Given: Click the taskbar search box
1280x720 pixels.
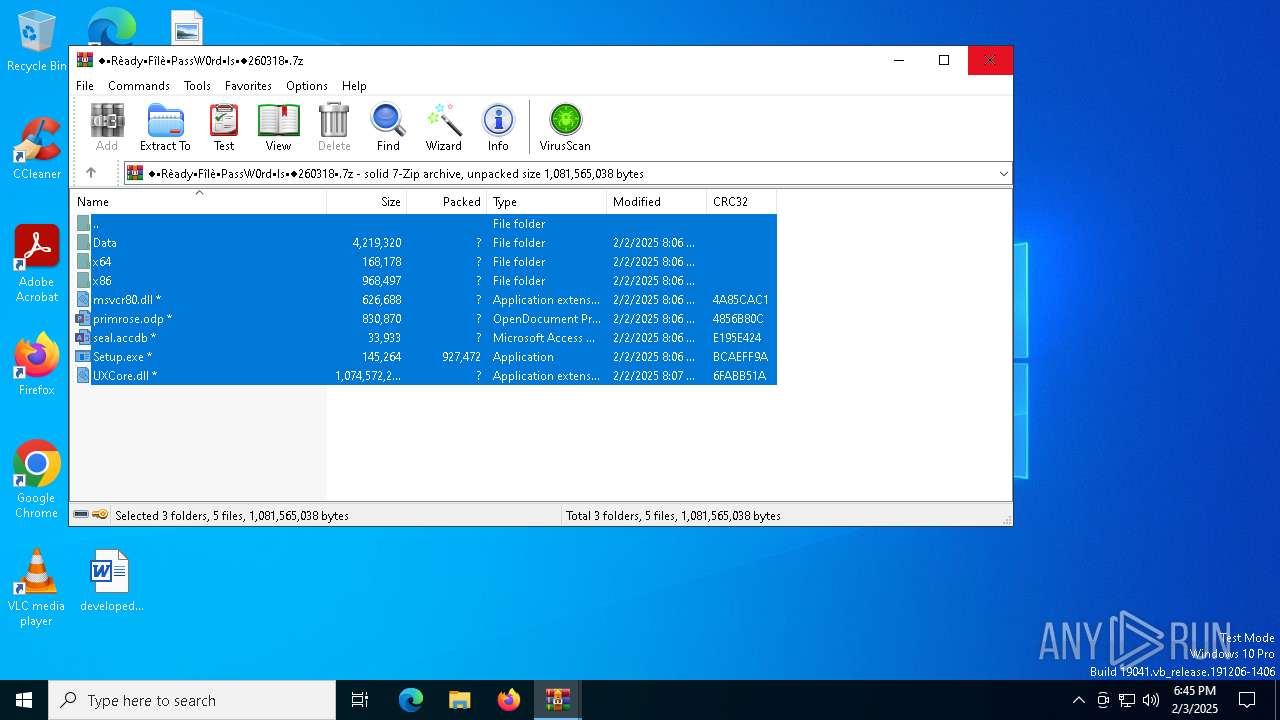Looking at the screenshot, I should [192, 700].
